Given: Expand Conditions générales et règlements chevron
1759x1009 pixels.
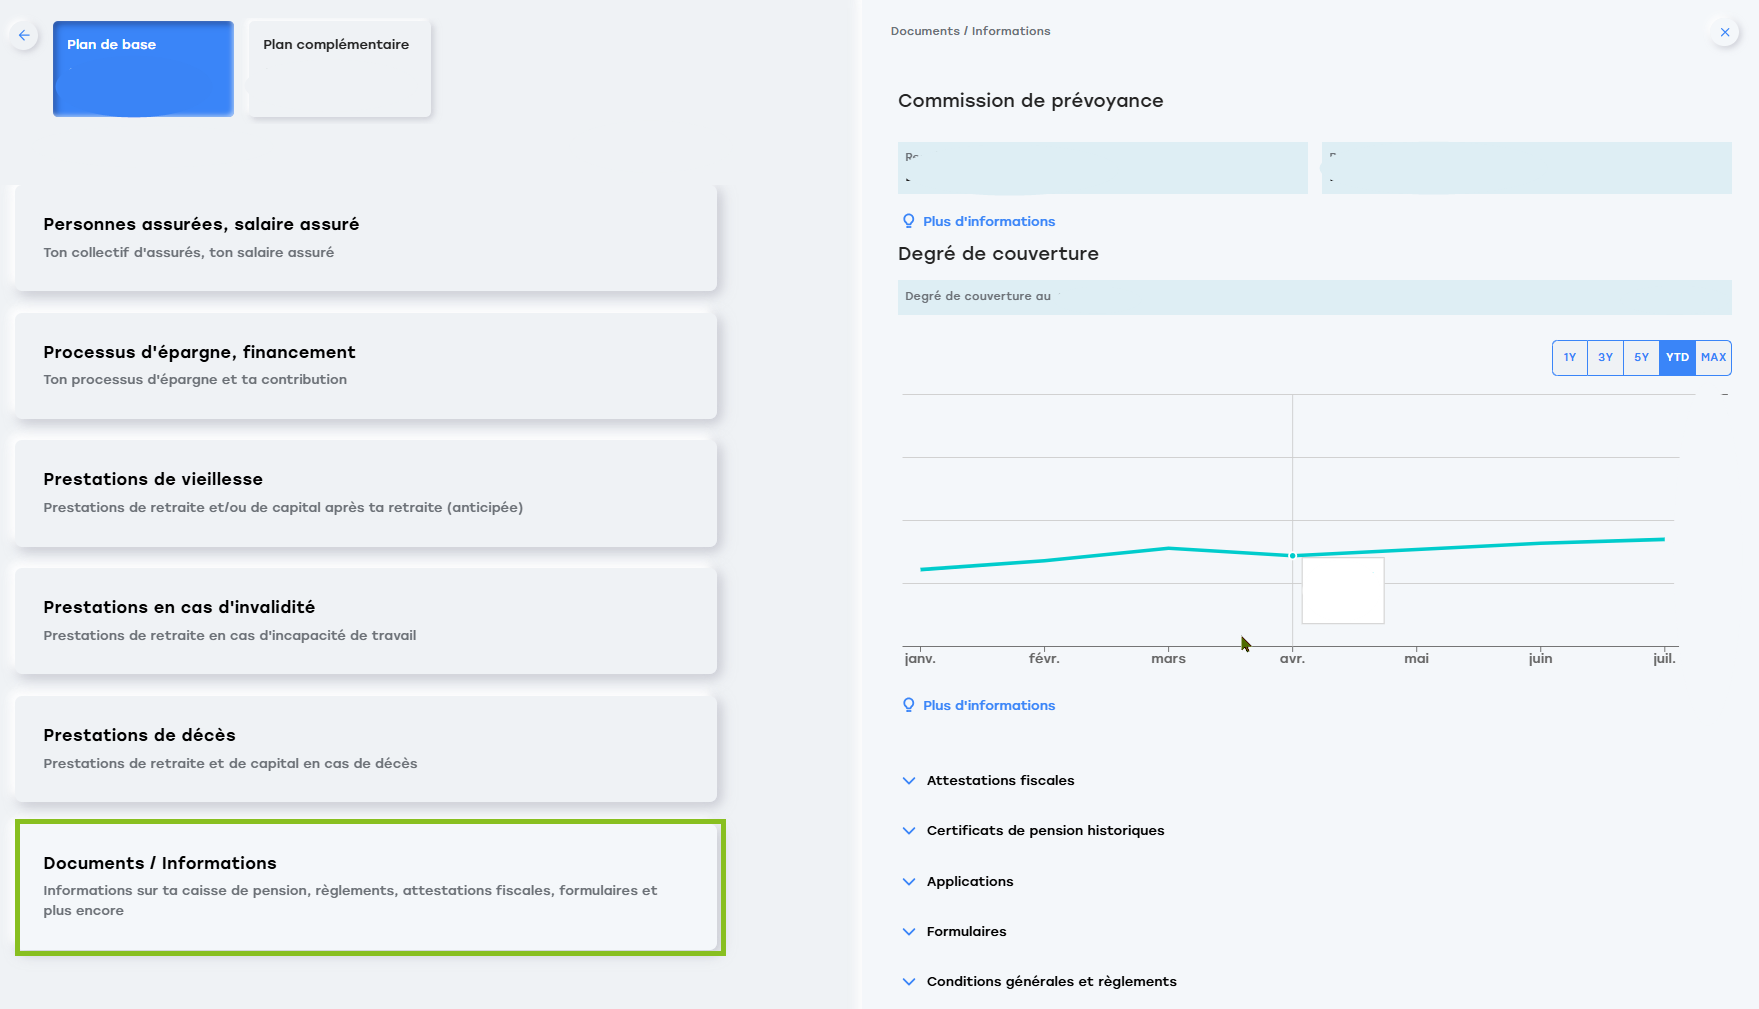Looking at the screenshot, I should click(909, 982).
